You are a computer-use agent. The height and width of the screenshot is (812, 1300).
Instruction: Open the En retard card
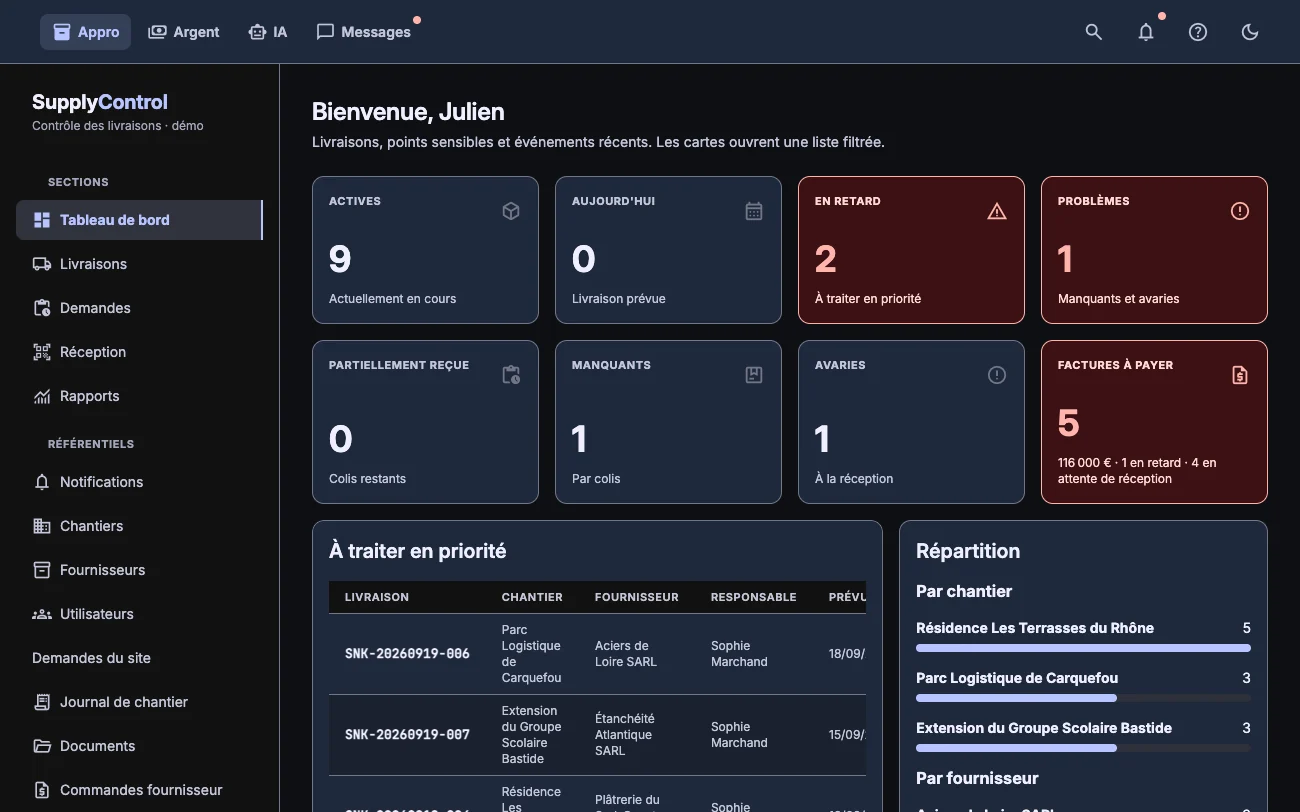coord(911,250)
